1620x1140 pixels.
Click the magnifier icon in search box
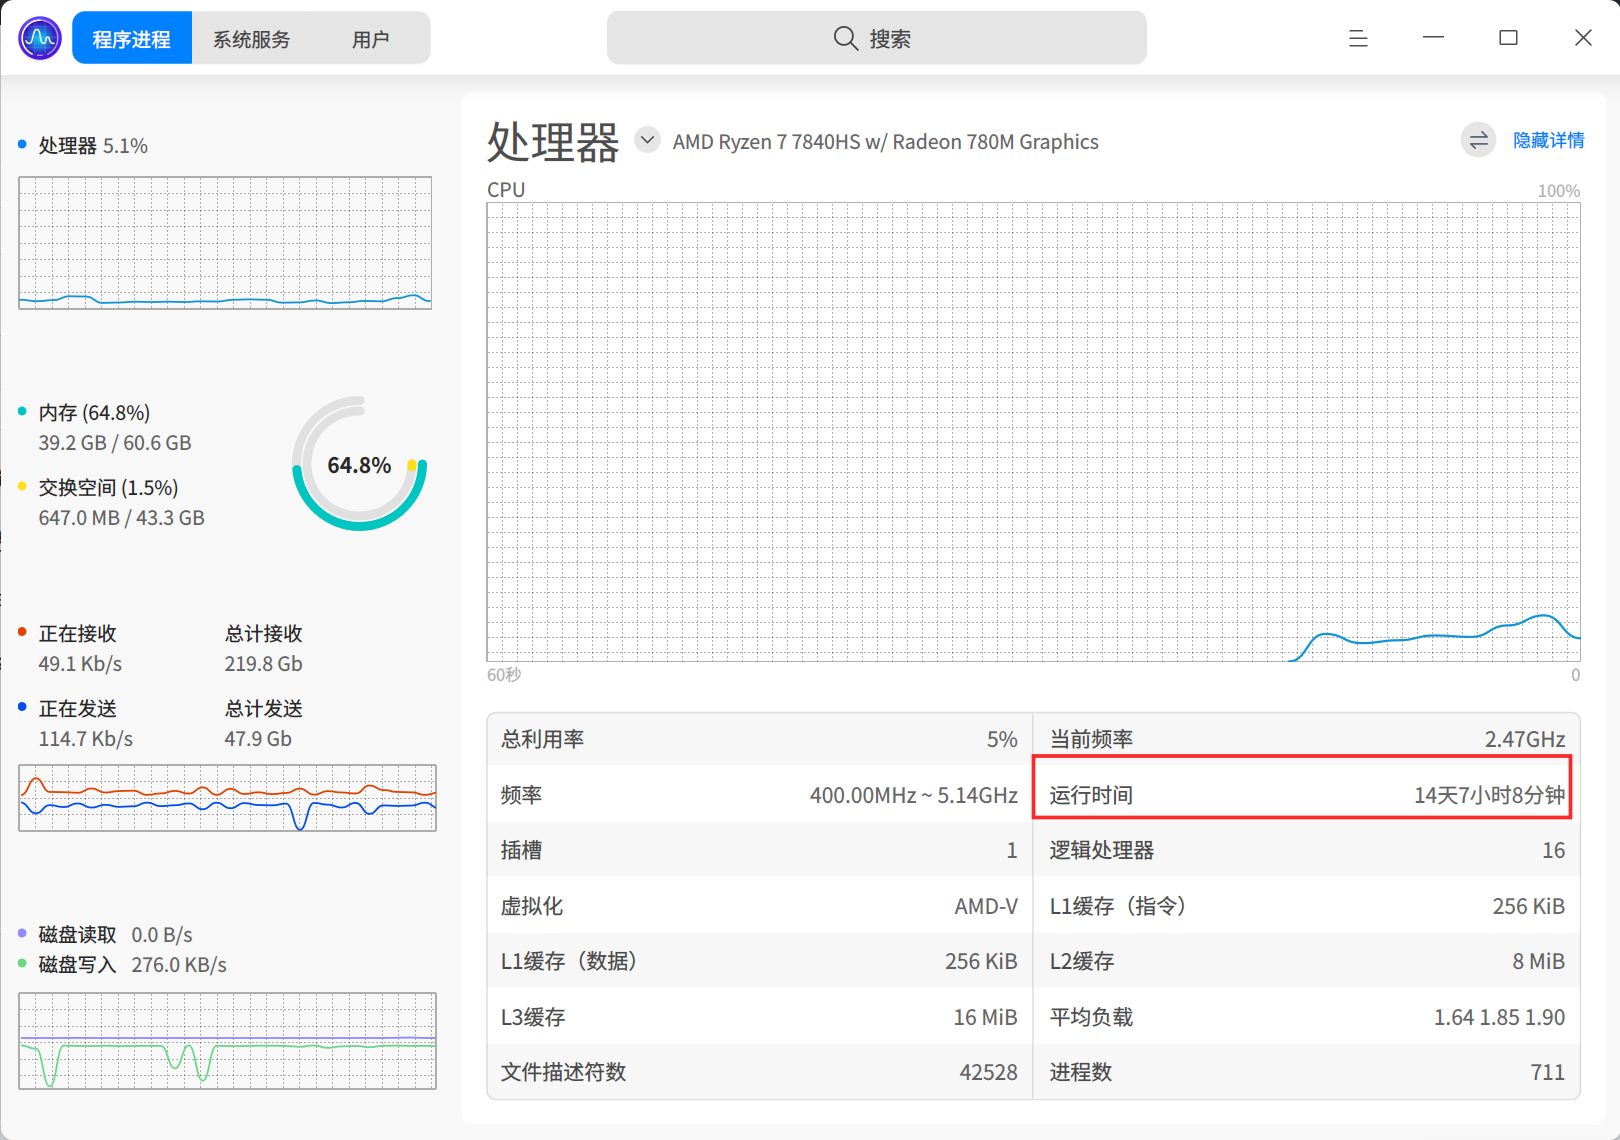click(x=846, y=39)
